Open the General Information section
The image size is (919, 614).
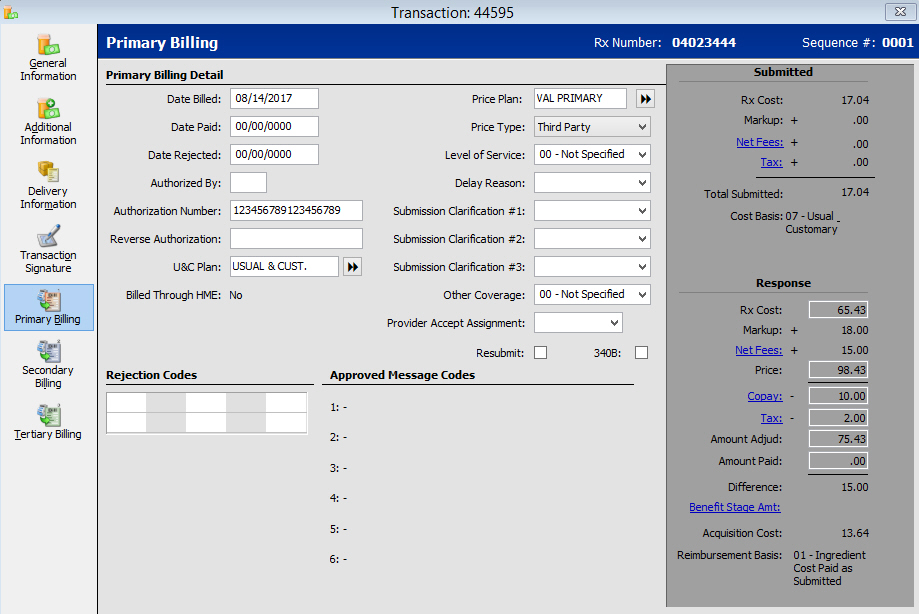(x=47, y=57)
